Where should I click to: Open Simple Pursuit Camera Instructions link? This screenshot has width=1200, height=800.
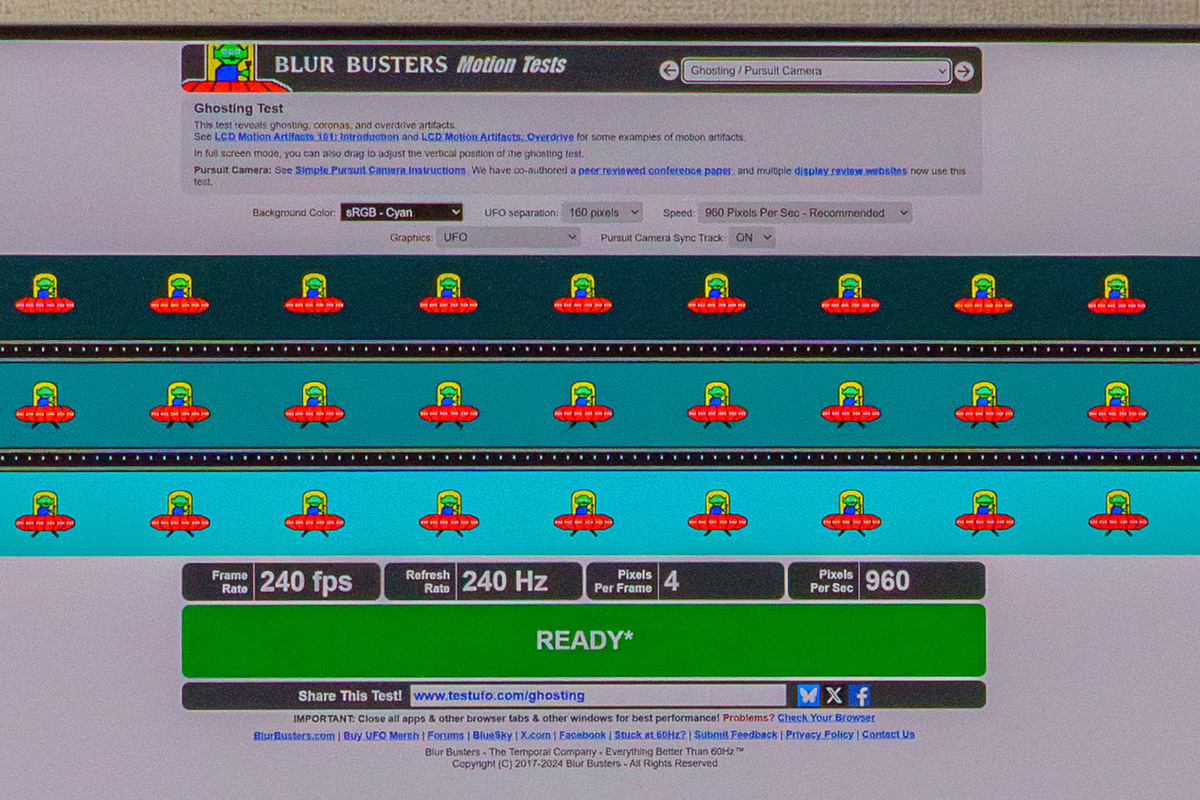(380, 171)
